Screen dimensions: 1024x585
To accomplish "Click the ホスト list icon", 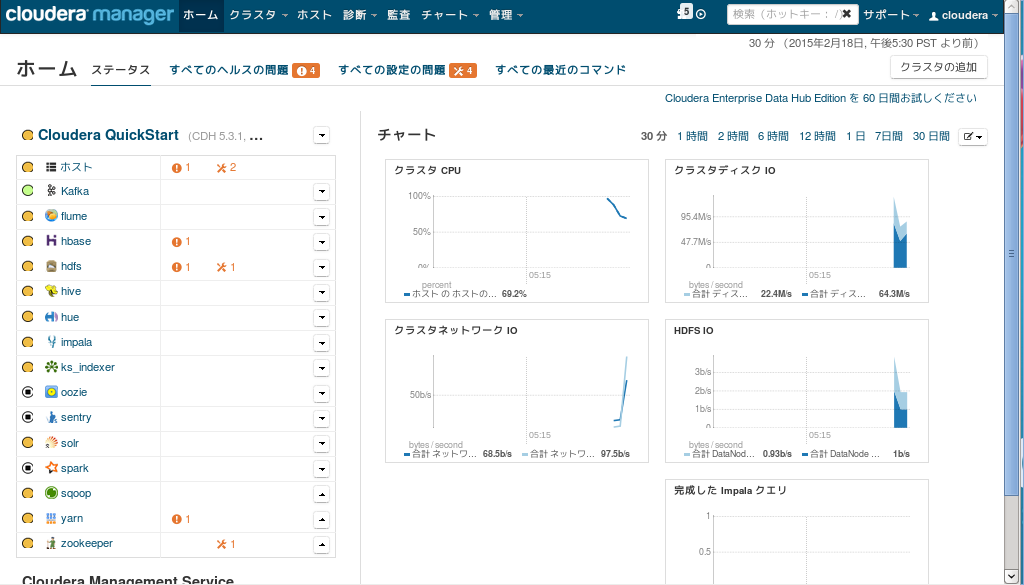I will tap(52, 167).
